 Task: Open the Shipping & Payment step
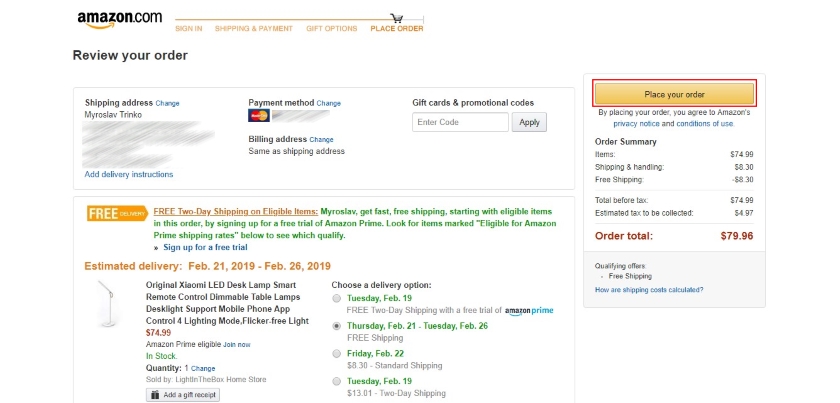pos(253,29)
